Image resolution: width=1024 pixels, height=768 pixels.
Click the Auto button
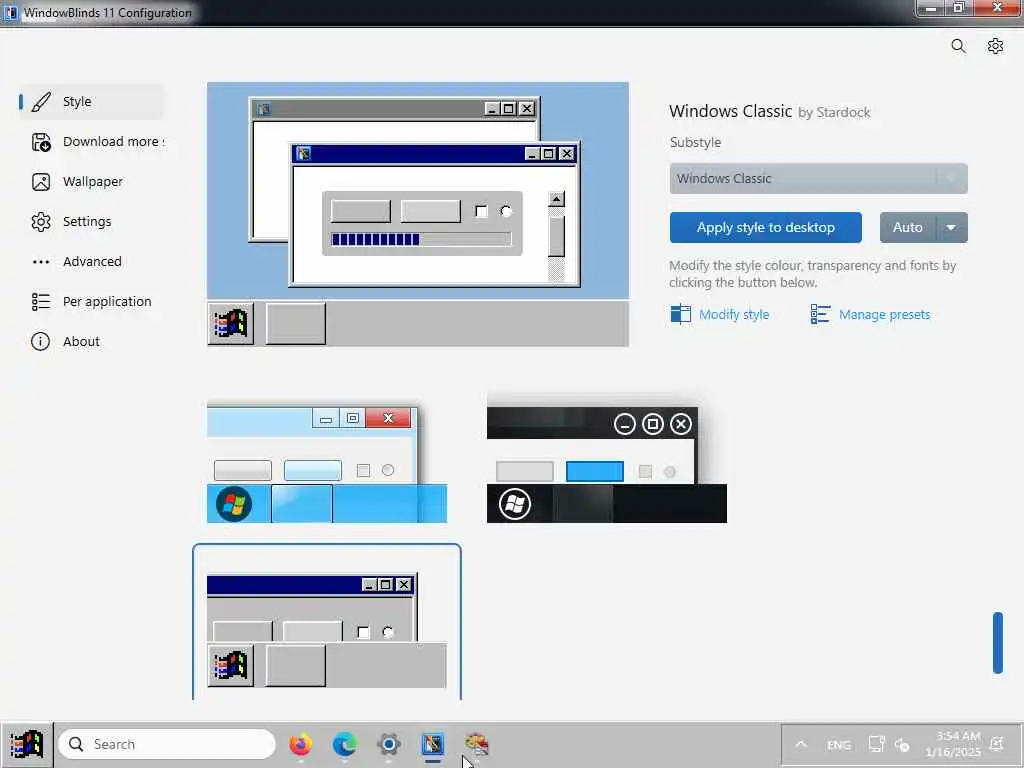(x=908, y=227)
